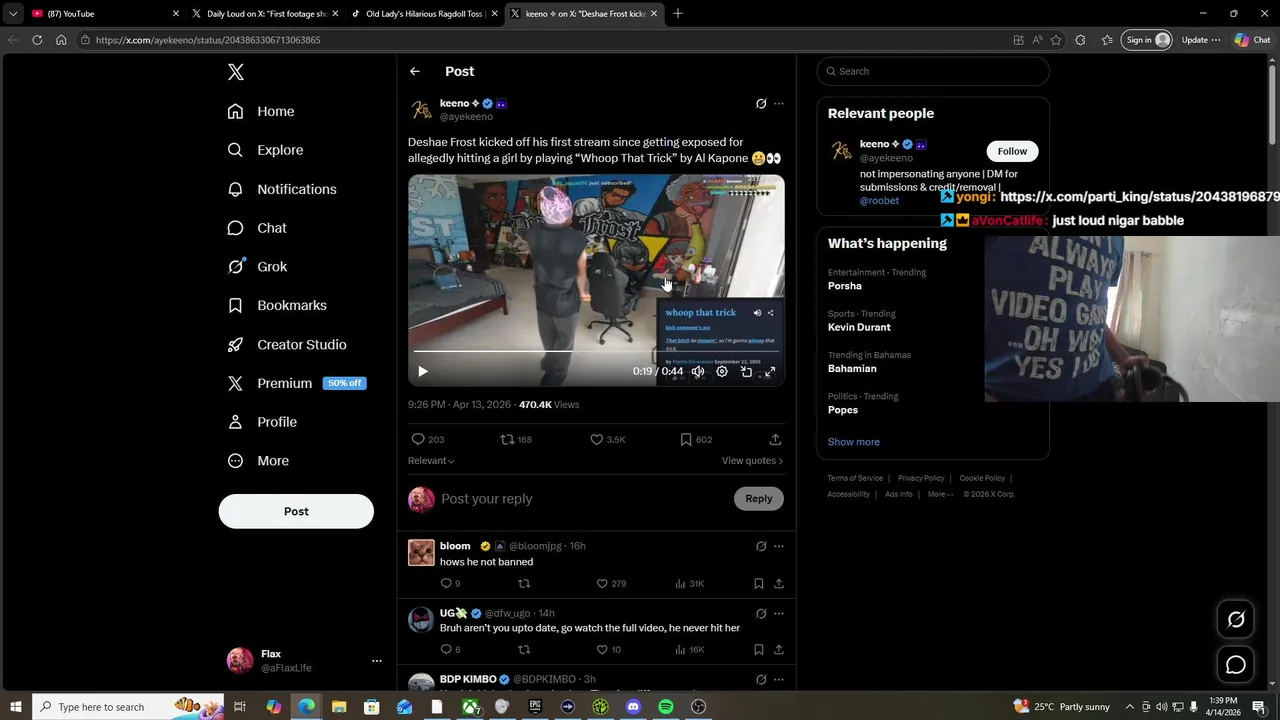Open Creator Studio in the sidebar
This screenshot has width=1280, height=720.
tap(287, 344)
